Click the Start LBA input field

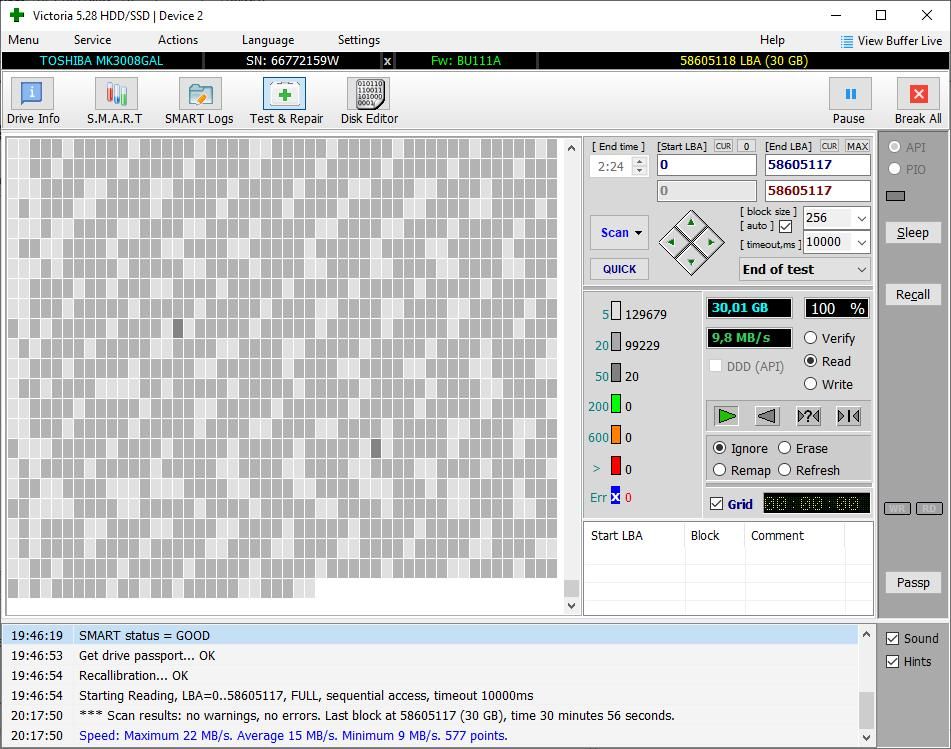pyautogui.click(x=707, y=165)
